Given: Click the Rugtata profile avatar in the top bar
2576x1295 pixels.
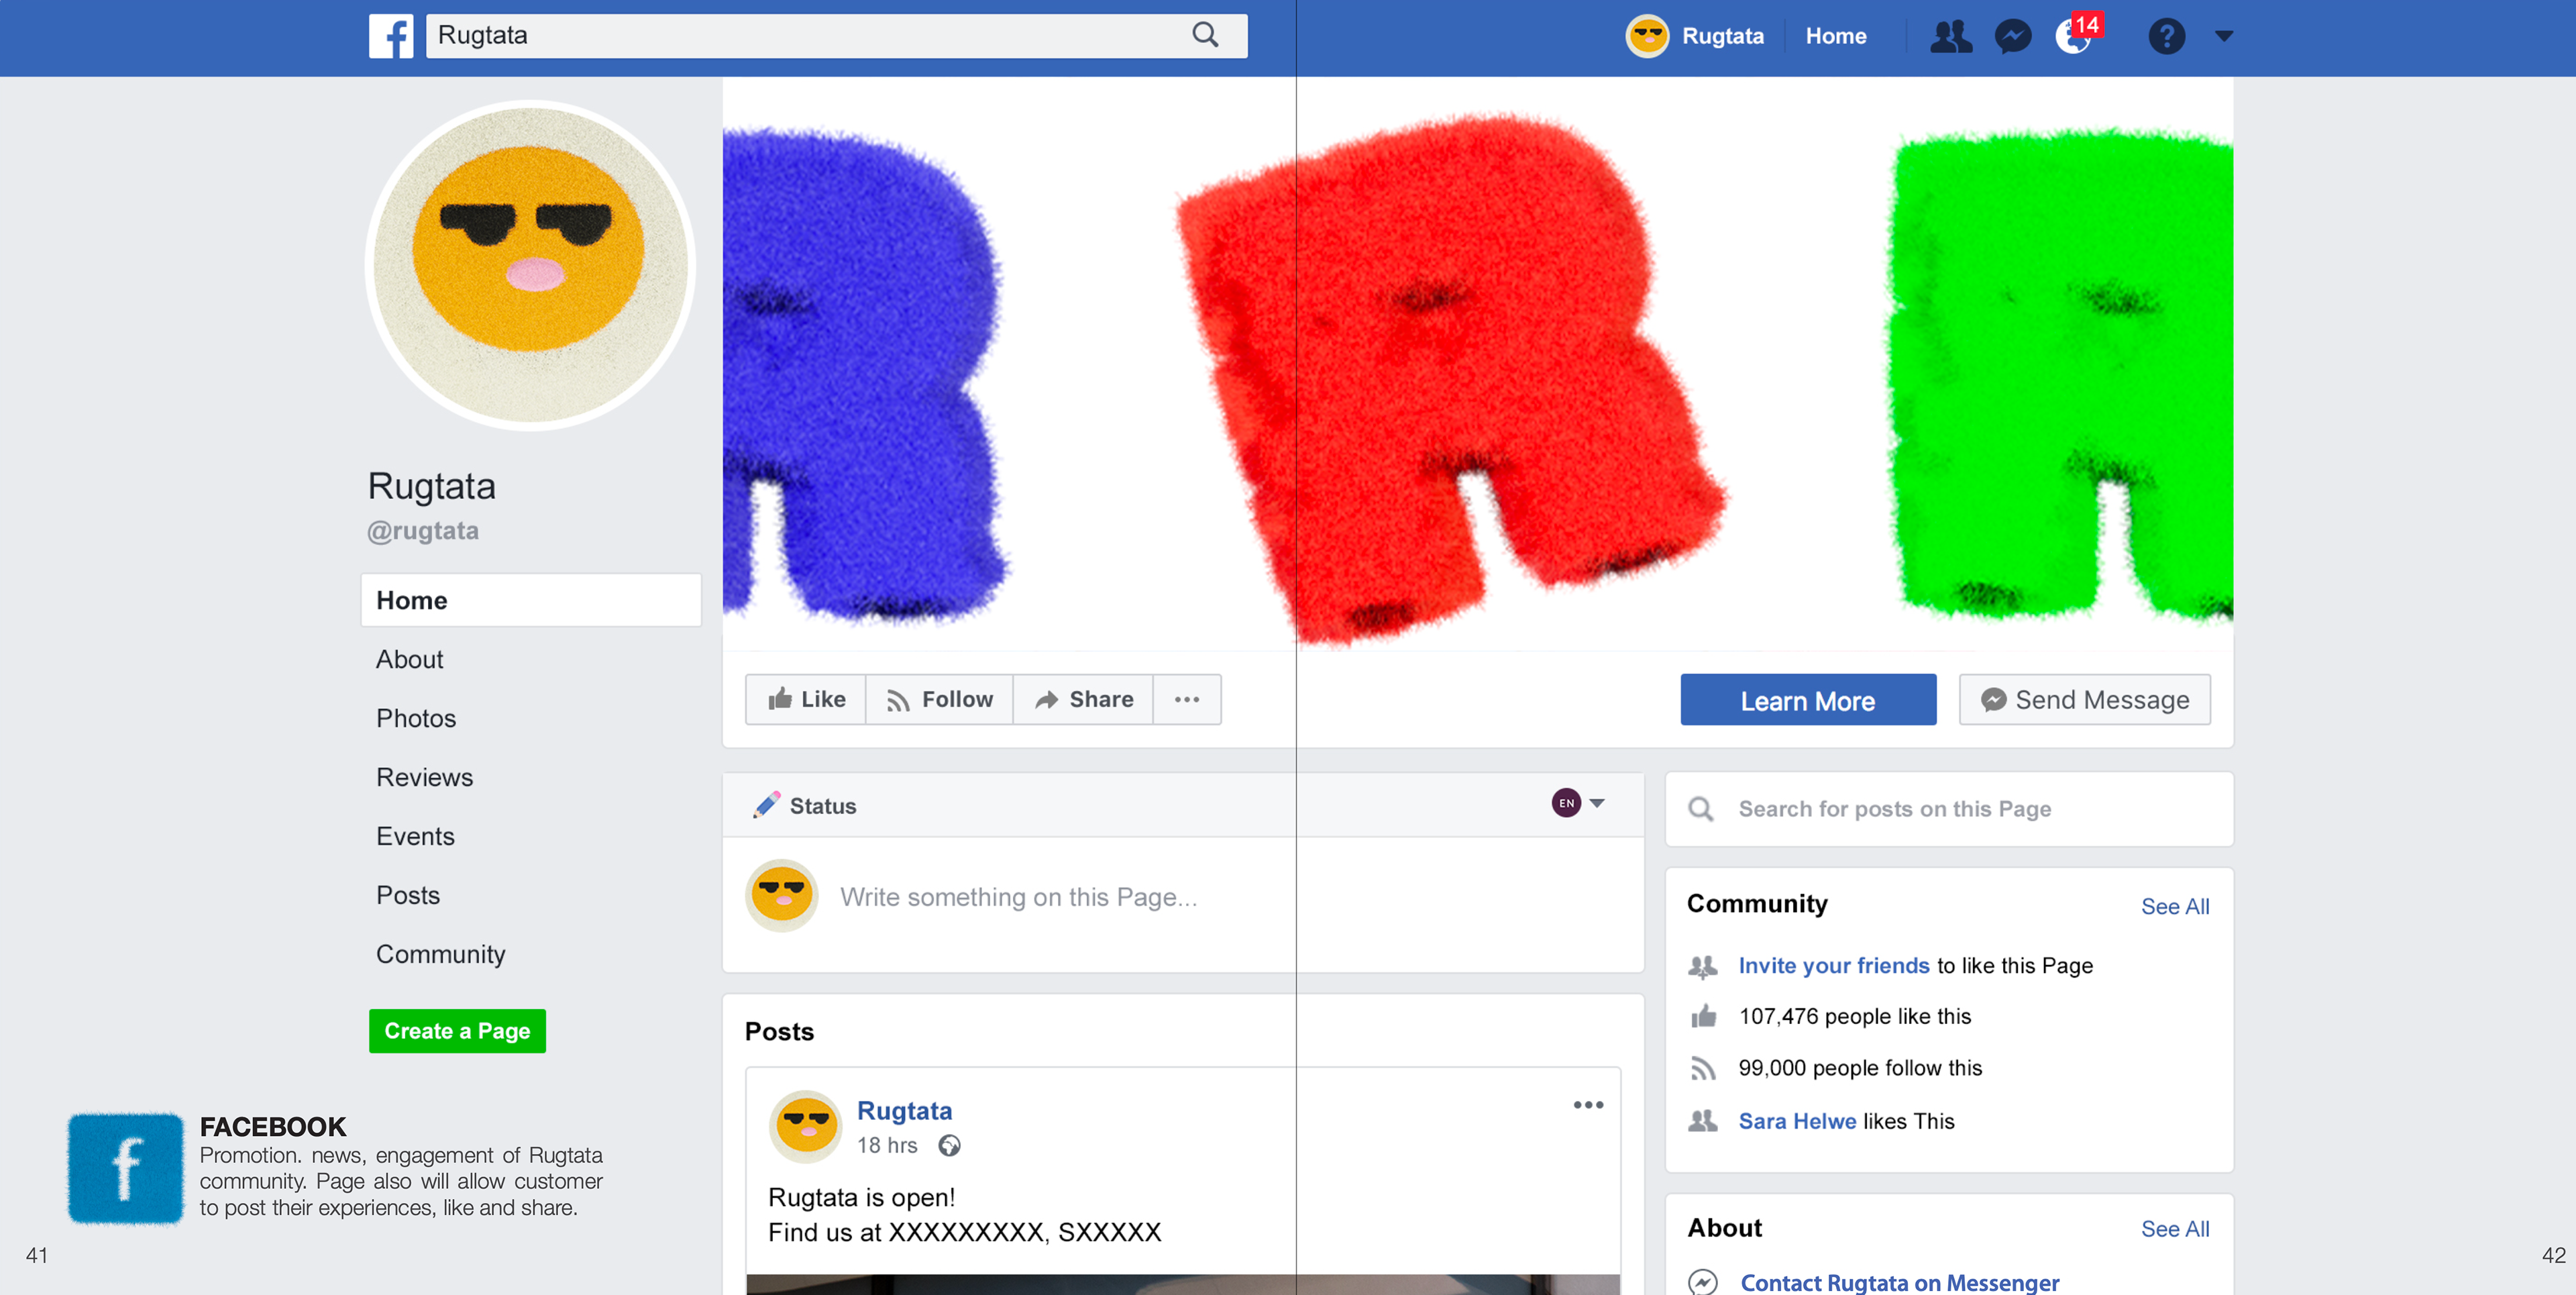Looking at the screenshot, I should 1647,36.
